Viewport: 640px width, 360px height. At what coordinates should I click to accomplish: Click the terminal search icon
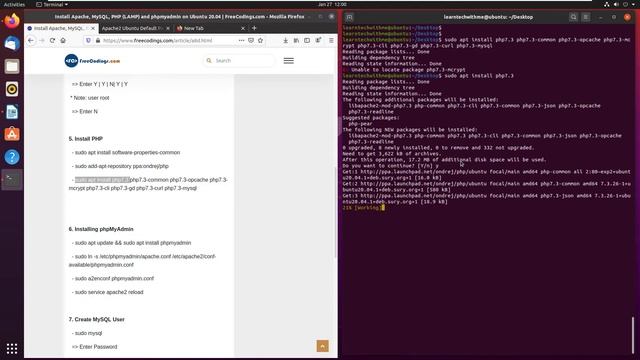[573, 17]
